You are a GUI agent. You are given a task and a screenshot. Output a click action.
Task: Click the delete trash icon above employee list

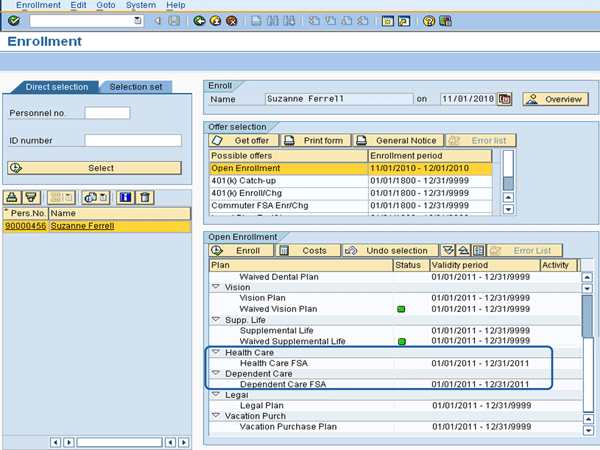coord(145,198)
